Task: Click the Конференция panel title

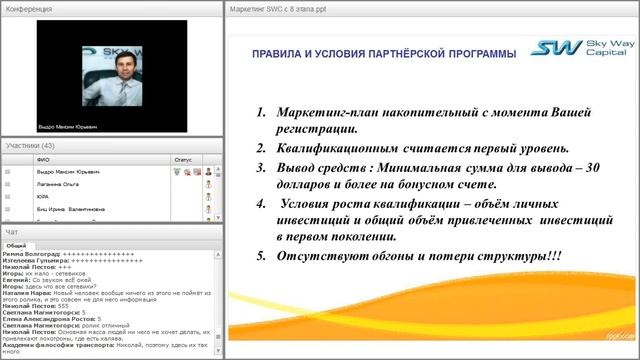Action: (x=29, y=9)
